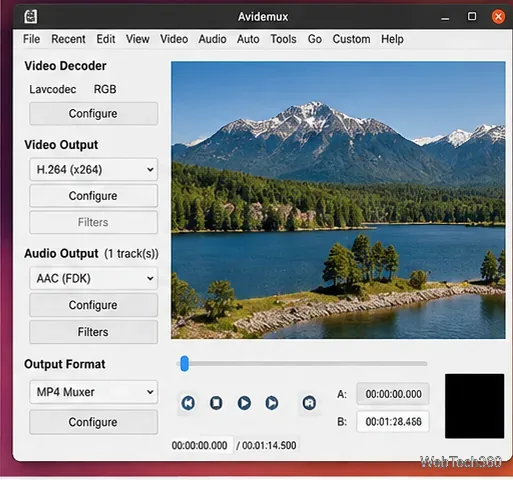Open the Custom menu

tap(351, 39)
